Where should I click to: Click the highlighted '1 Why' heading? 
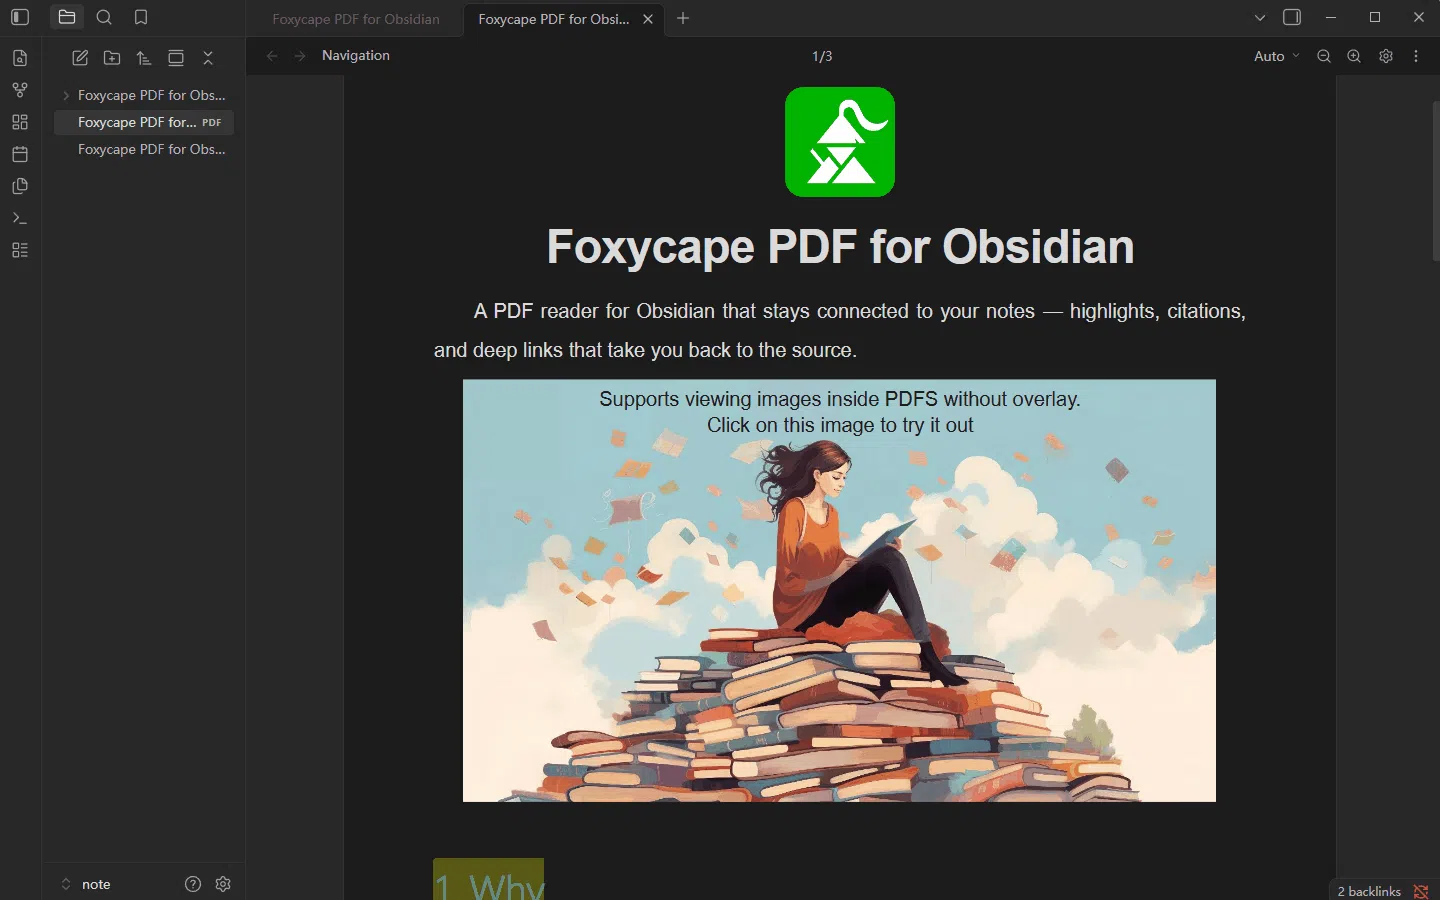pyautogui.click(x=488, y=880)
